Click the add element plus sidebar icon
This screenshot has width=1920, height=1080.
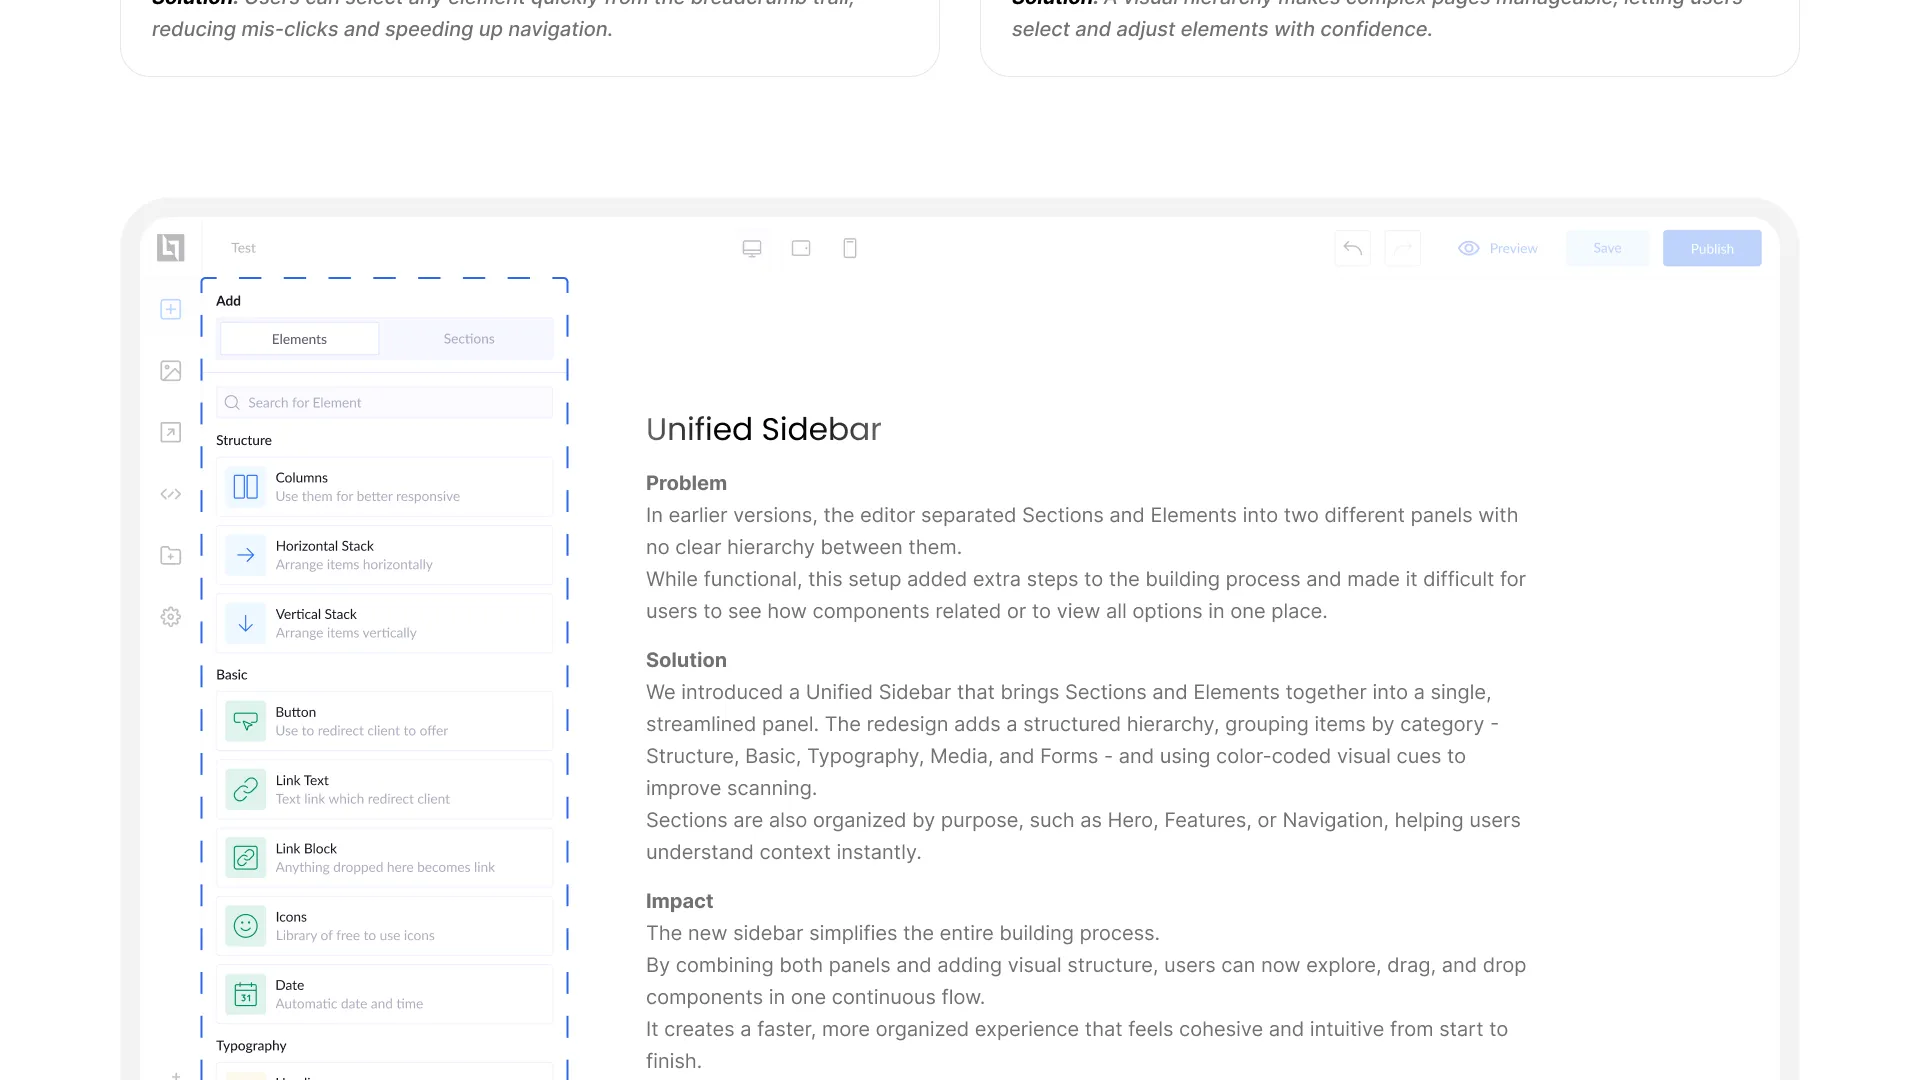pos(171,309)
